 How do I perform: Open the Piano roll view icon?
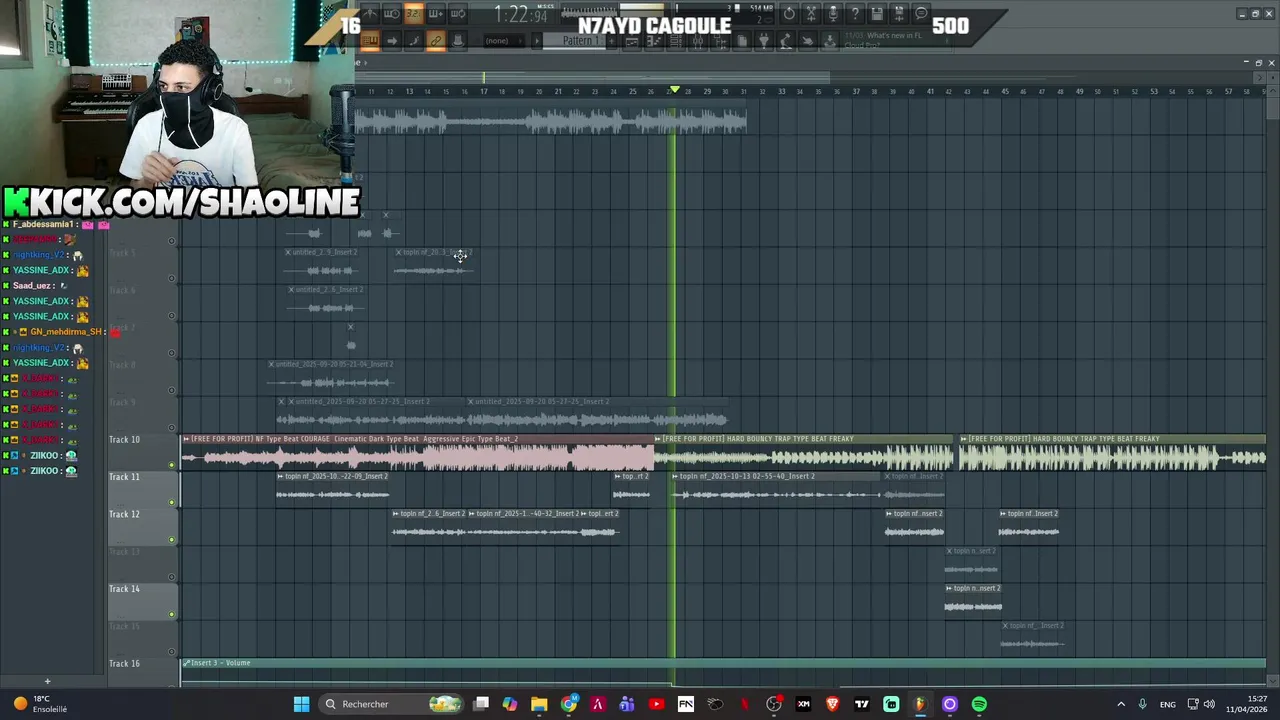656,41
